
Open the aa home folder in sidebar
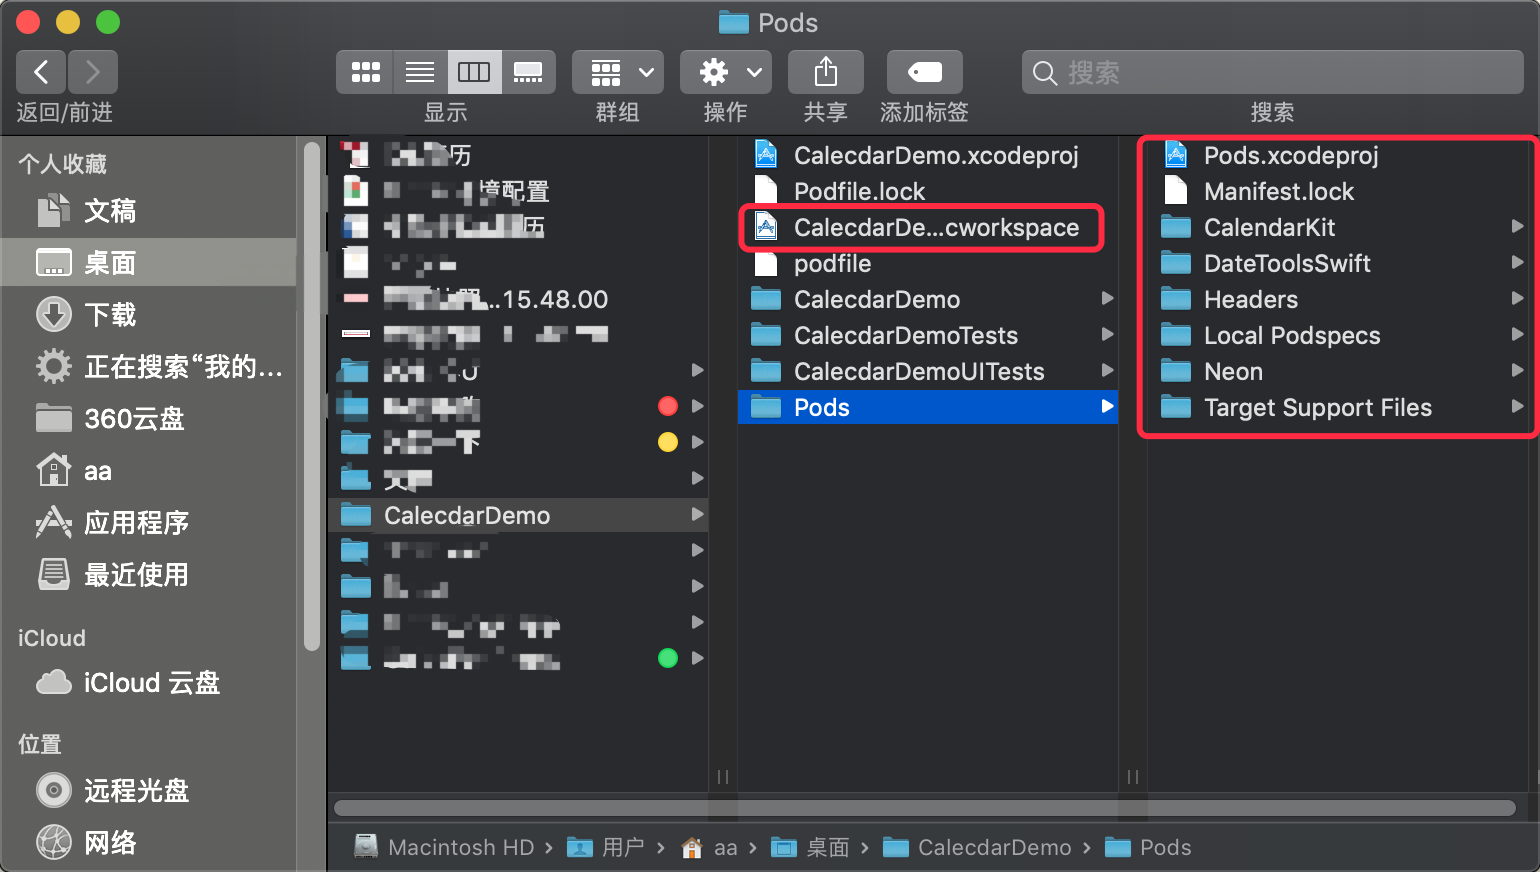(150, 471)
